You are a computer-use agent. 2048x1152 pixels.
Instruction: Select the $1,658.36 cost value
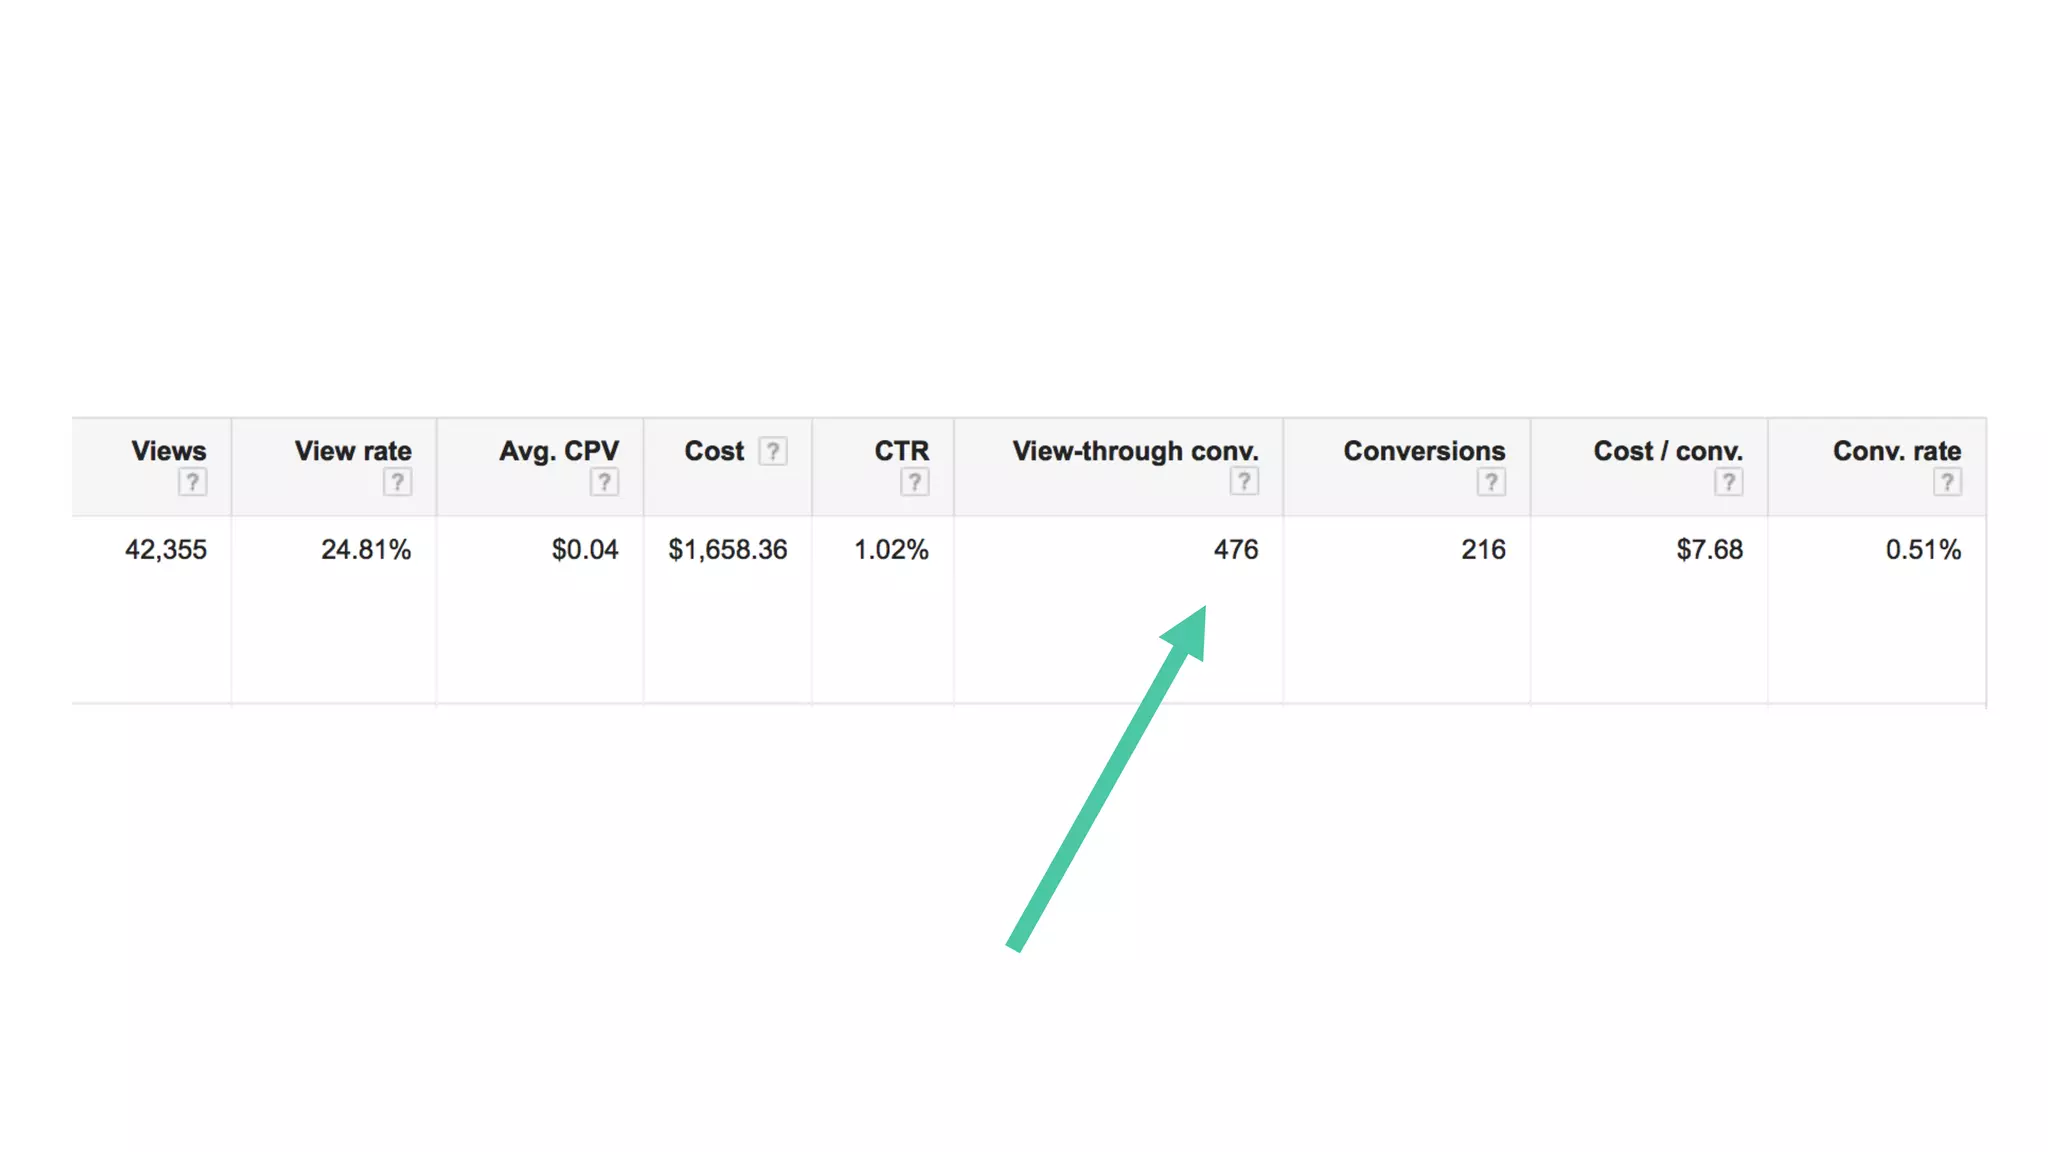click(727, 549)
